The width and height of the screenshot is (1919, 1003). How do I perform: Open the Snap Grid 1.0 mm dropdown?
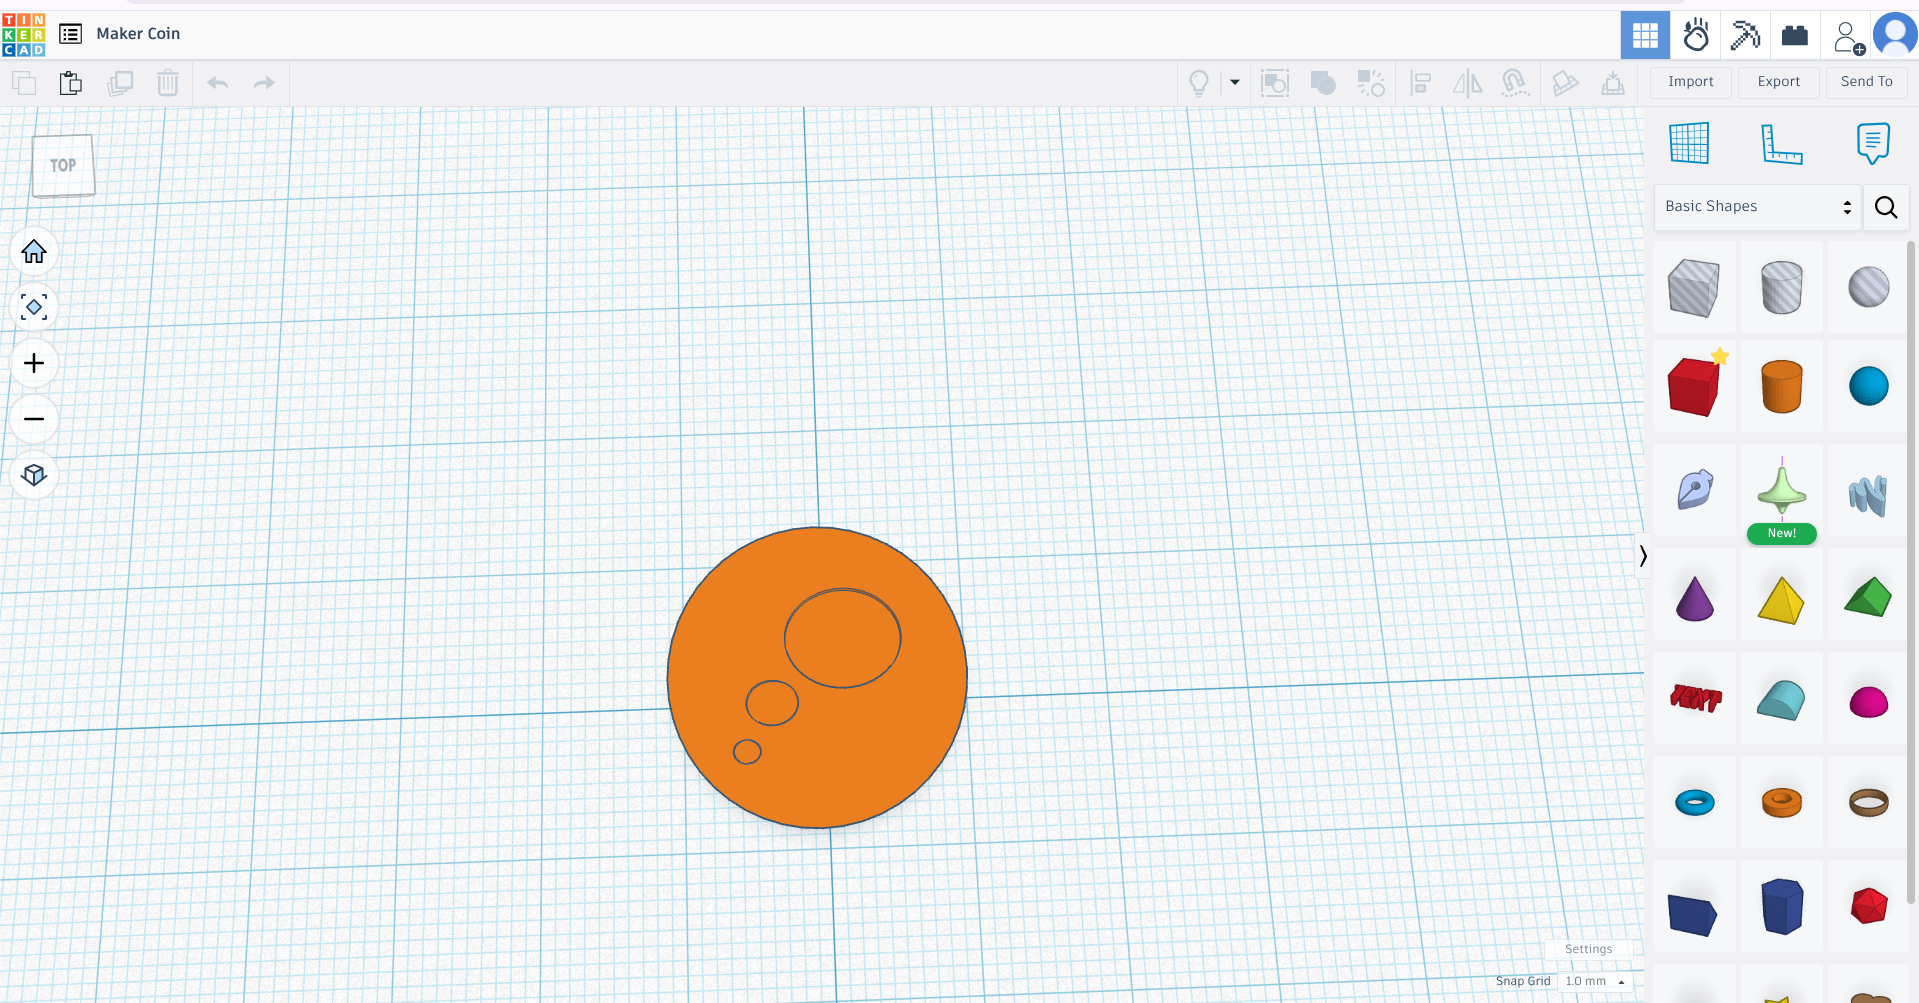[1595, 981]
